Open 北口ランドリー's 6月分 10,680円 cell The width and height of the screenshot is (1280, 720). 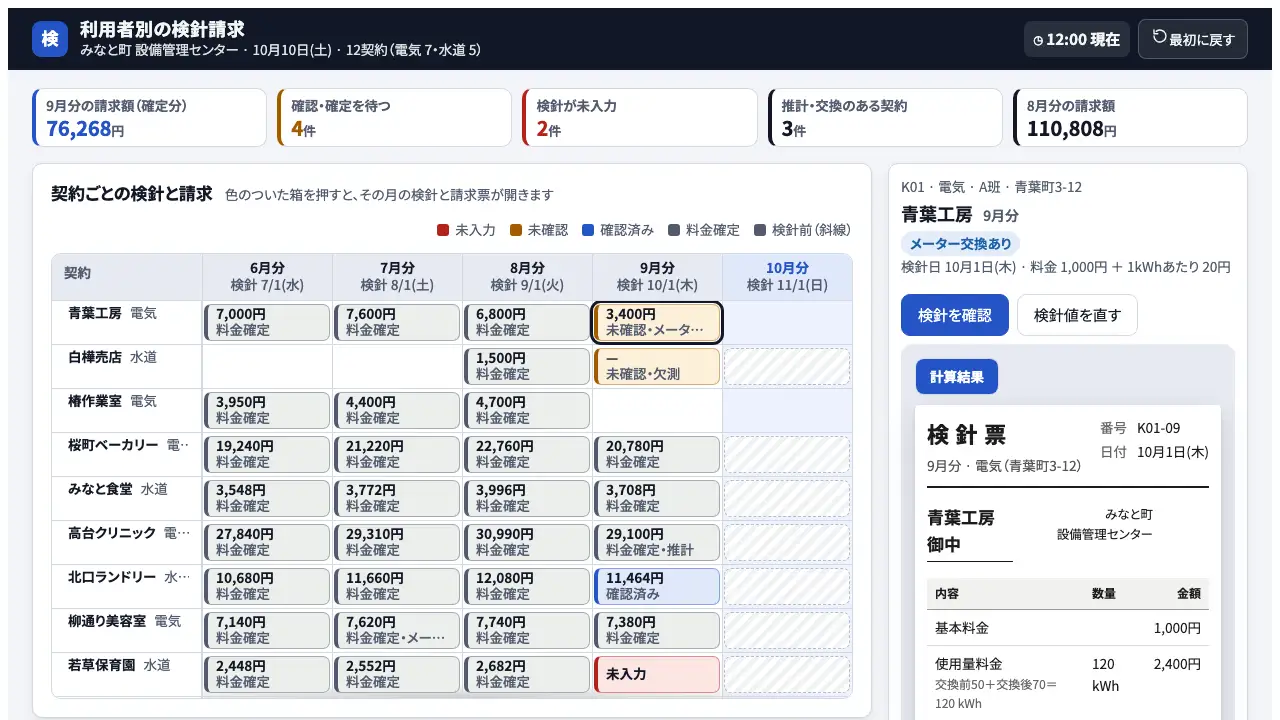point(267,586)
